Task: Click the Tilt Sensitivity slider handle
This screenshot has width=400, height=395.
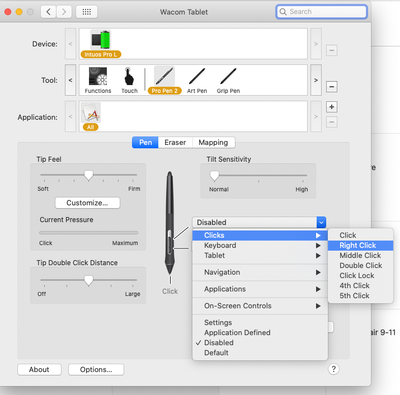Action: [x=214, y=176]
